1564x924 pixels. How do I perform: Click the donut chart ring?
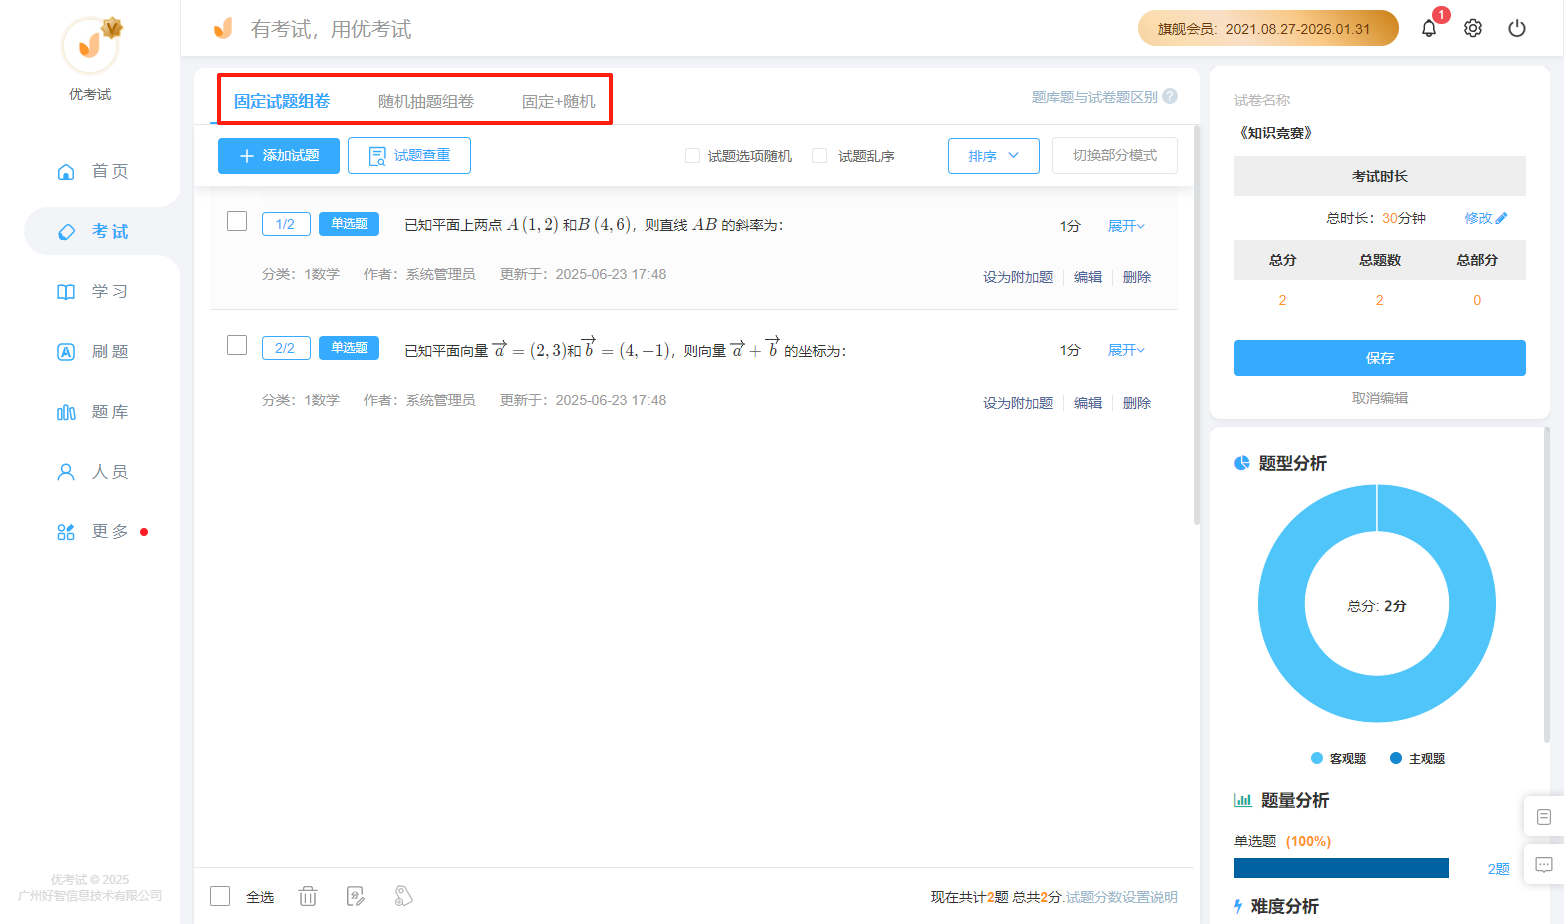point(1281,605)
